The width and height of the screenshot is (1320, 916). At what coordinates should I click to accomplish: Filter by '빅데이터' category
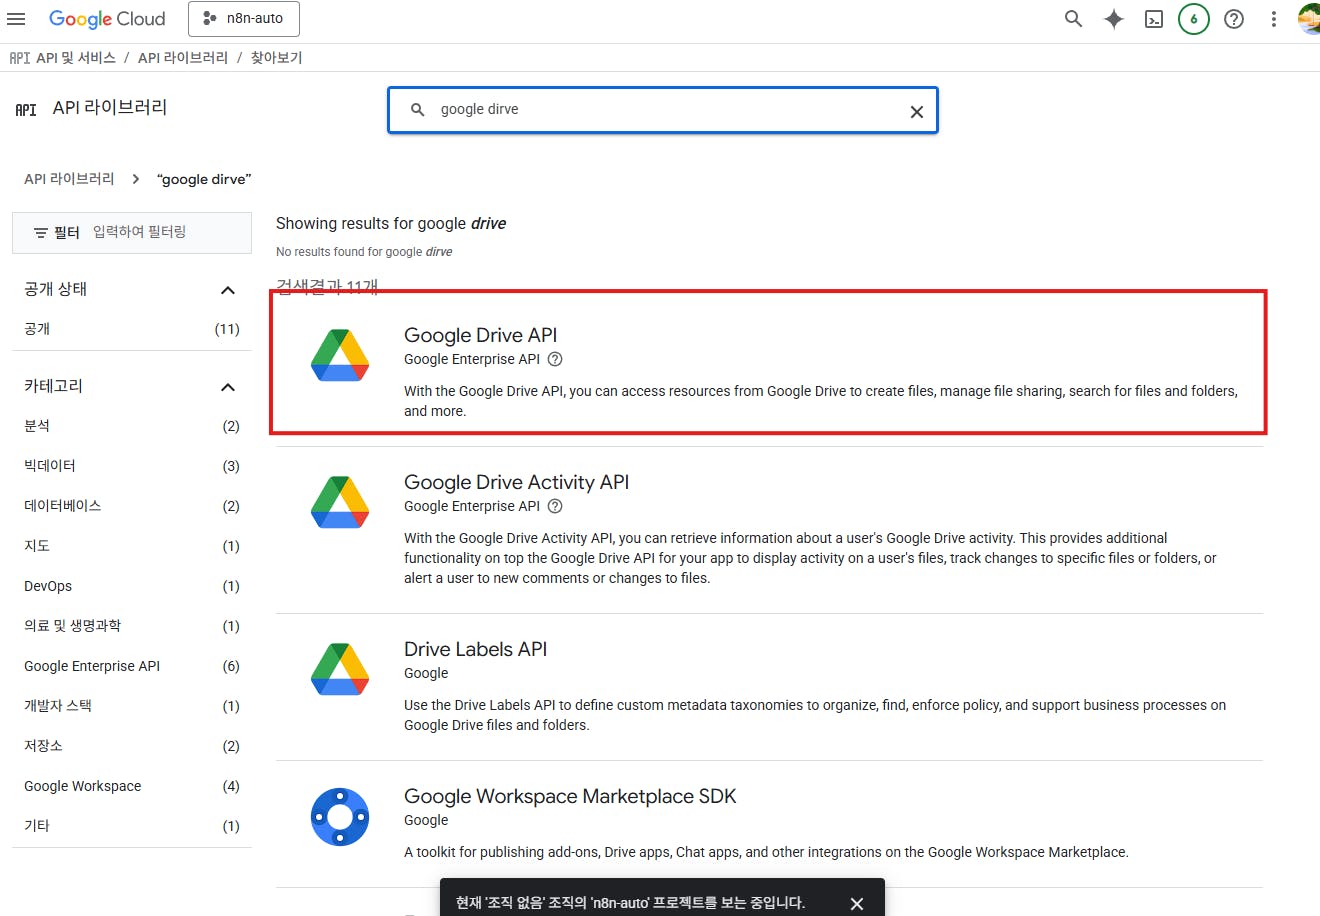click(x=132, y=466)
